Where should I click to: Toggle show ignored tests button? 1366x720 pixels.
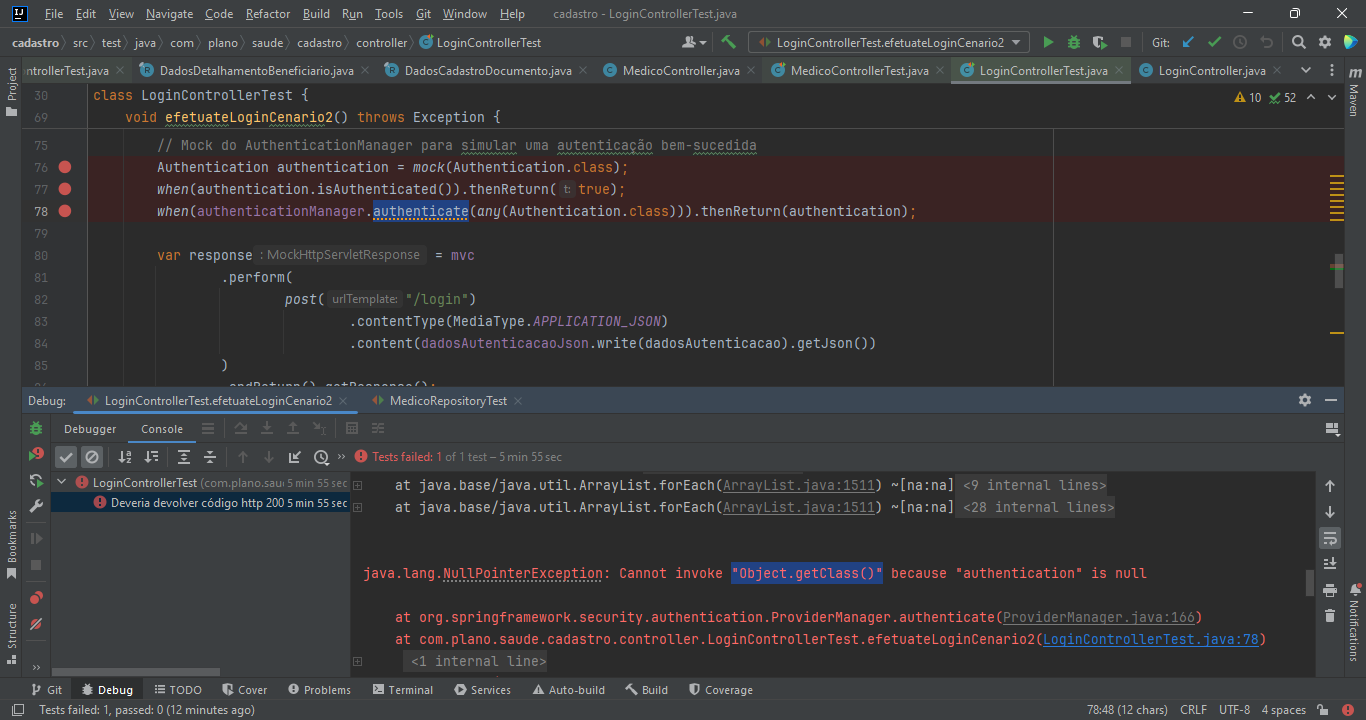coord(92,457)
